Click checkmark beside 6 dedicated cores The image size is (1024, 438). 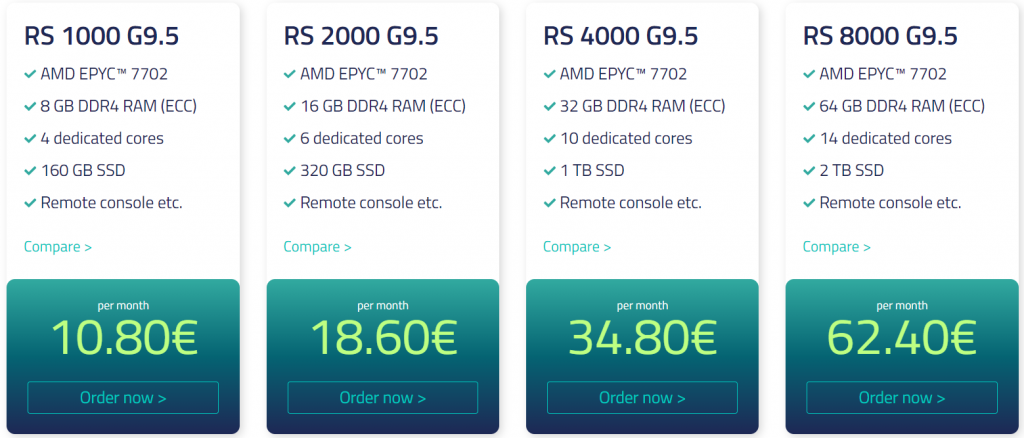pyautogui.click(x=289, y=139)
